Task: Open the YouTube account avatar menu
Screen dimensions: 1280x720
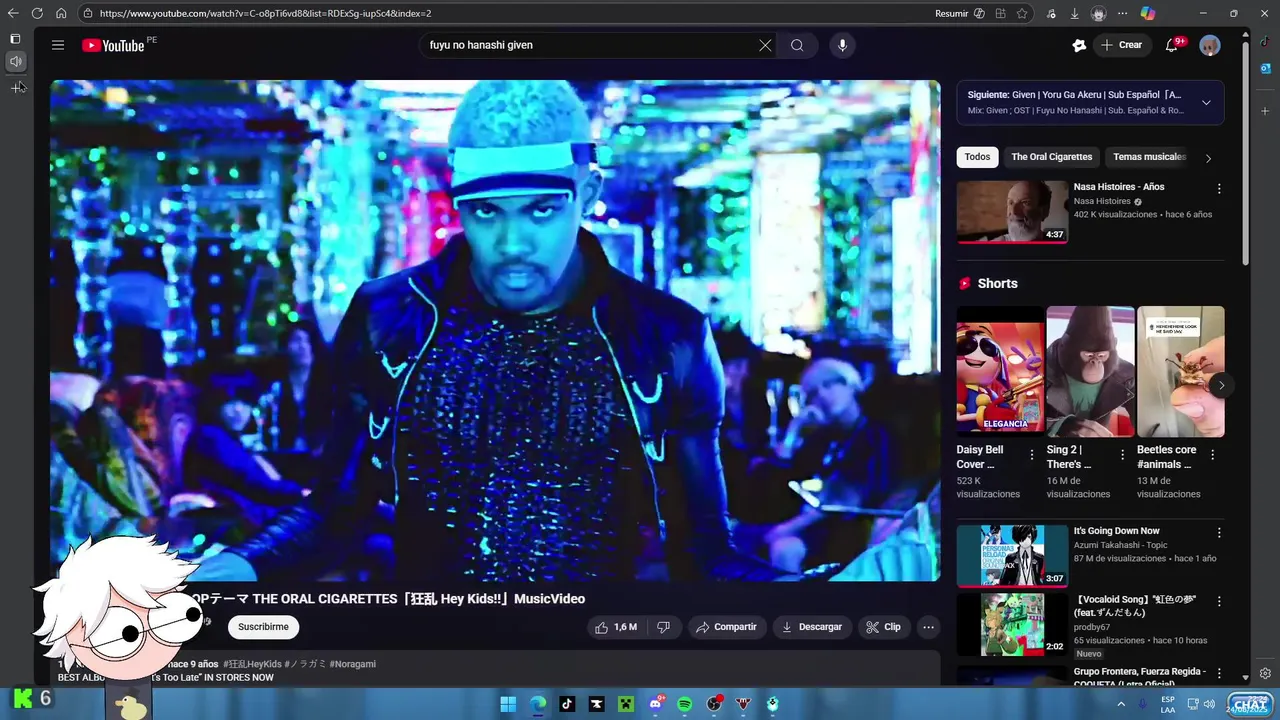Action: pyautogui.click(x=1210, y=45)
